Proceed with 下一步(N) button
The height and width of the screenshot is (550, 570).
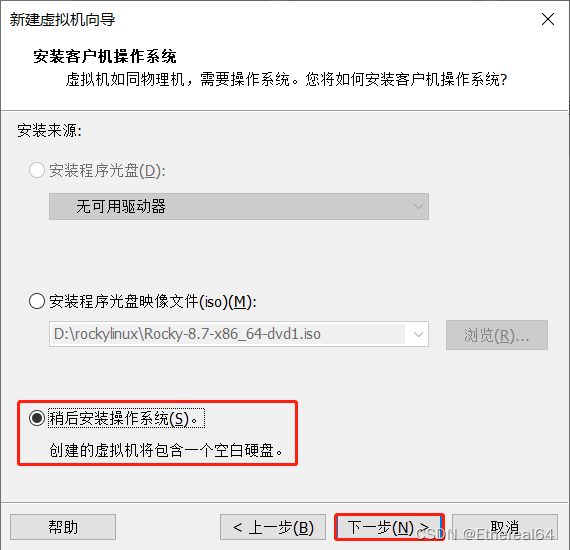pyautogui.click(x=389, y=527)
